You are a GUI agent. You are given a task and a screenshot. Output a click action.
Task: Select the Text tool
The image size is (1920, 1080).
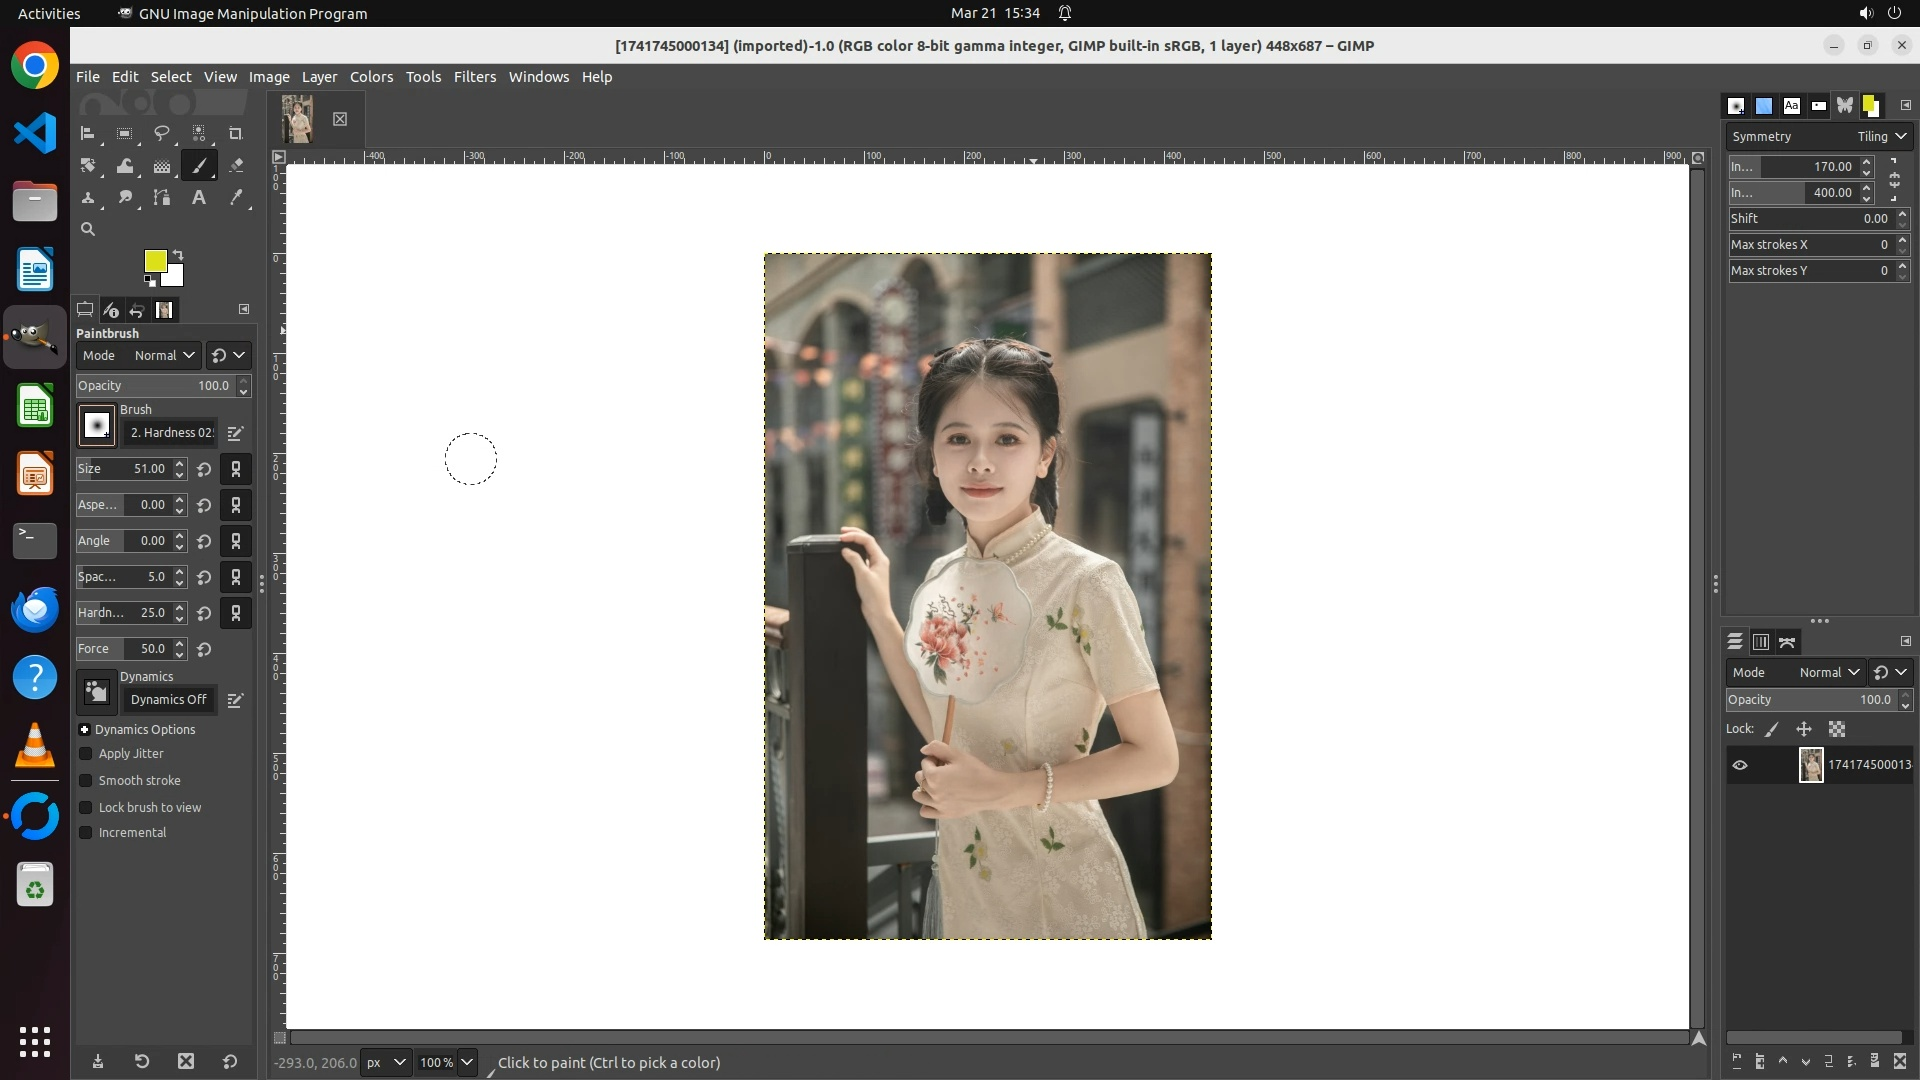pyautogui.click(x=199, y=198)
